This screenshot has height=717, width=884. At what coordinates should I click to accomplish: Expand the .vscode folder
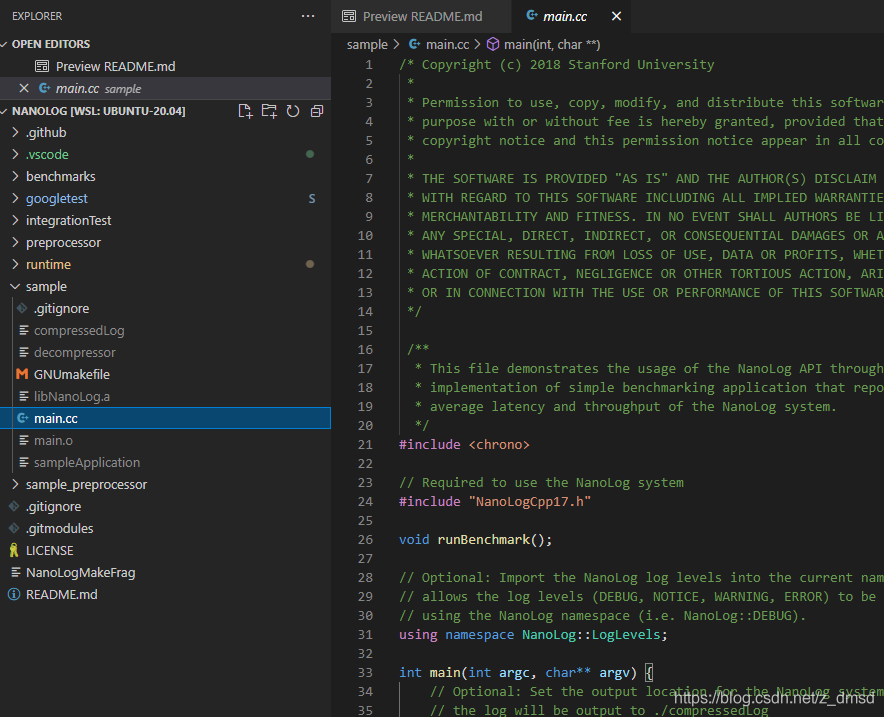click(15, 154)
